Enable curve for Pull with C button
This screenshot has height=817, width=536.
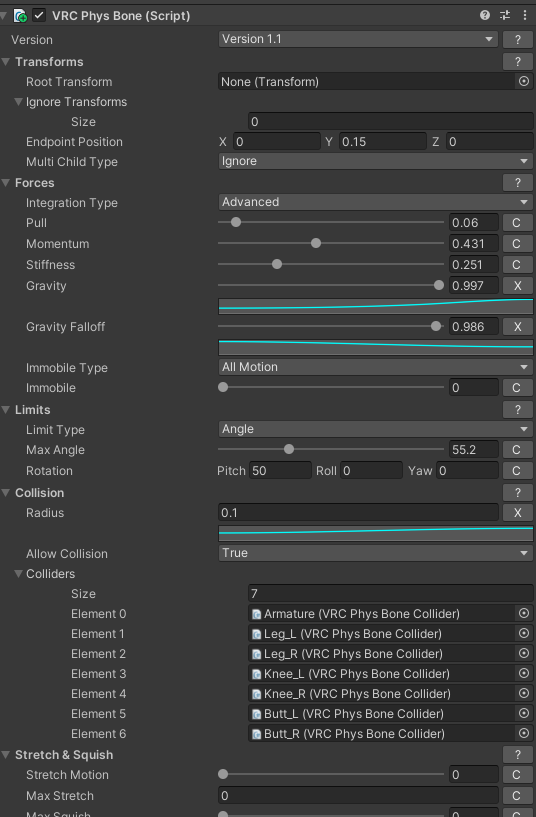coord(517,223)
